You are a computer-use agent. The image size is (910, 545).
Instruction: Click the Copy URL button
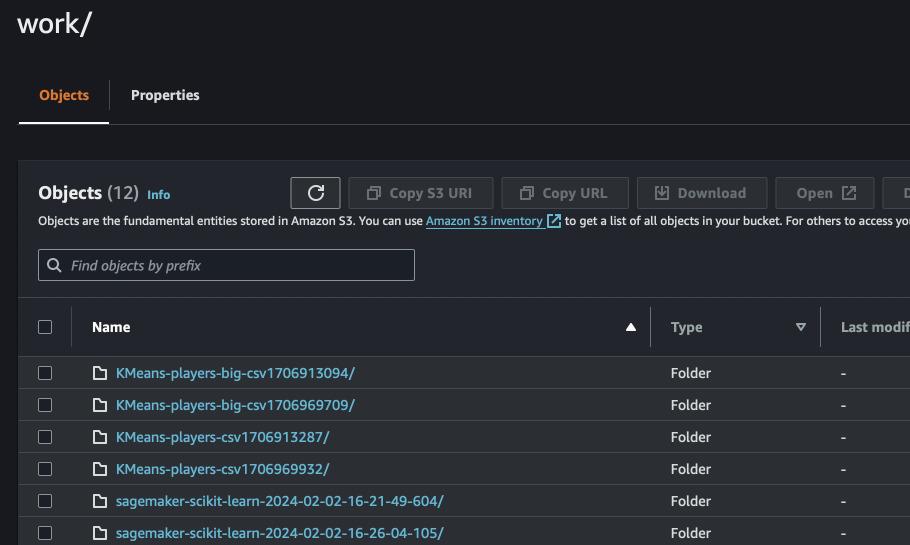(x=565, y=193)
